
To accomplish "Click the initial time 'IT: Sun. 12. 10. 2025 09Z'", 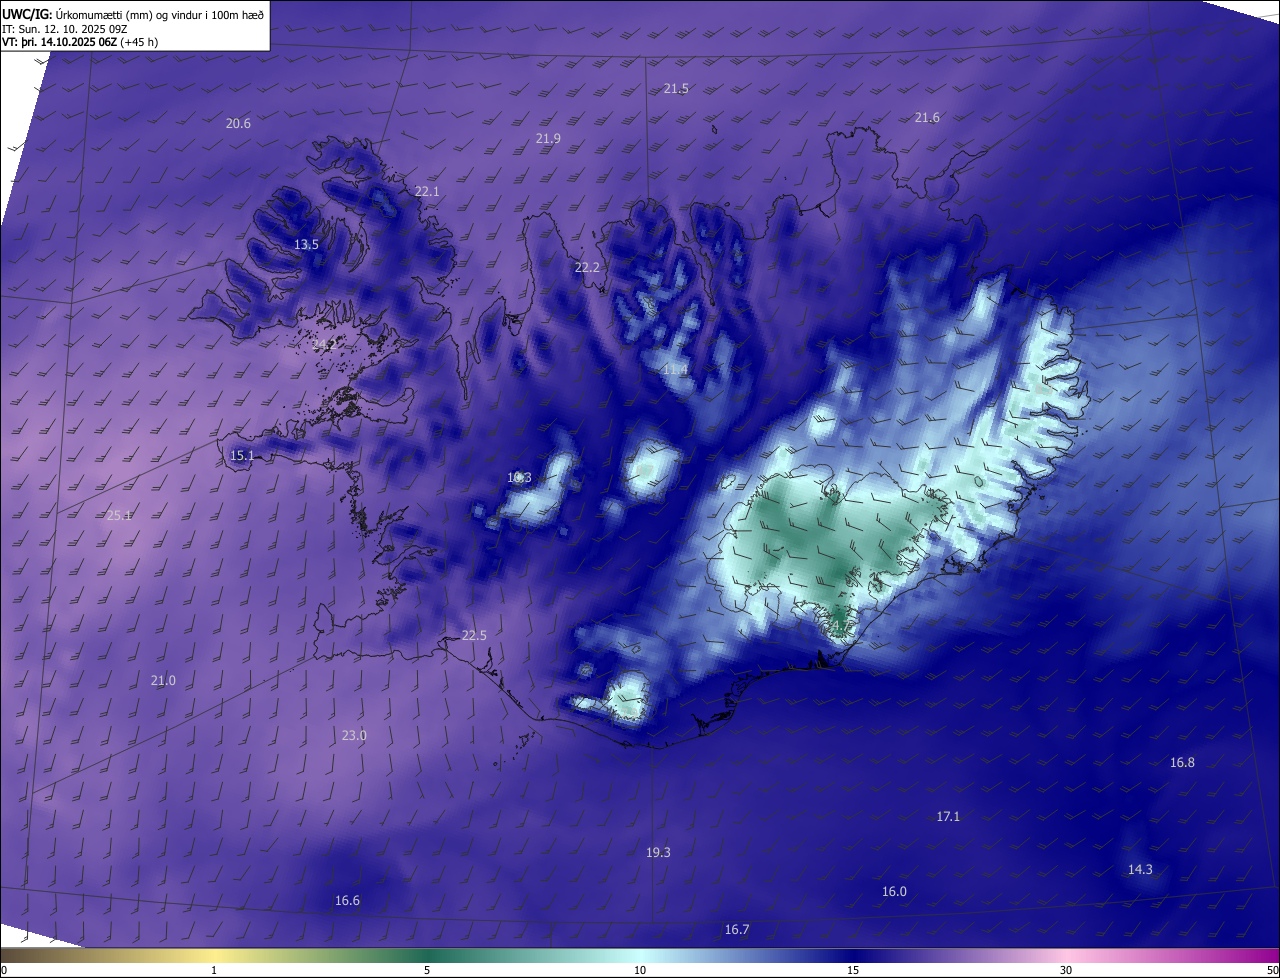I will (65, 28).
